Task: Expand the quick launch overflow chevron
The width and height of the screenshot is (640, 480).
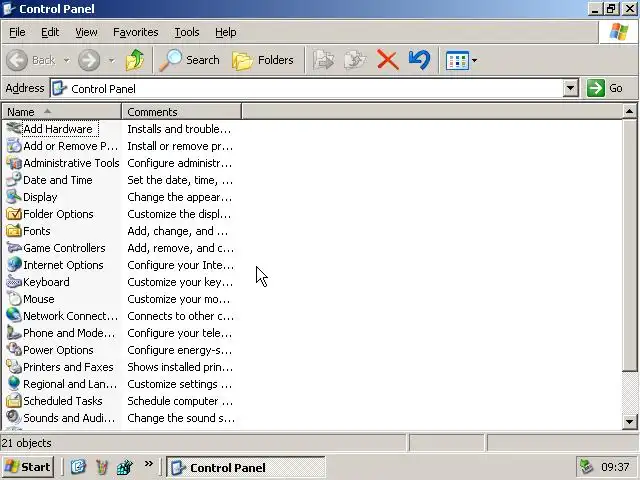Action: (149, 463)
